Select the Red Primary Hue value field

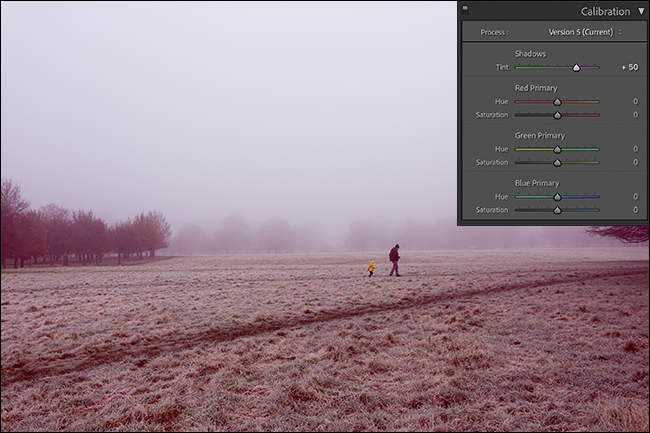point(634,102)
